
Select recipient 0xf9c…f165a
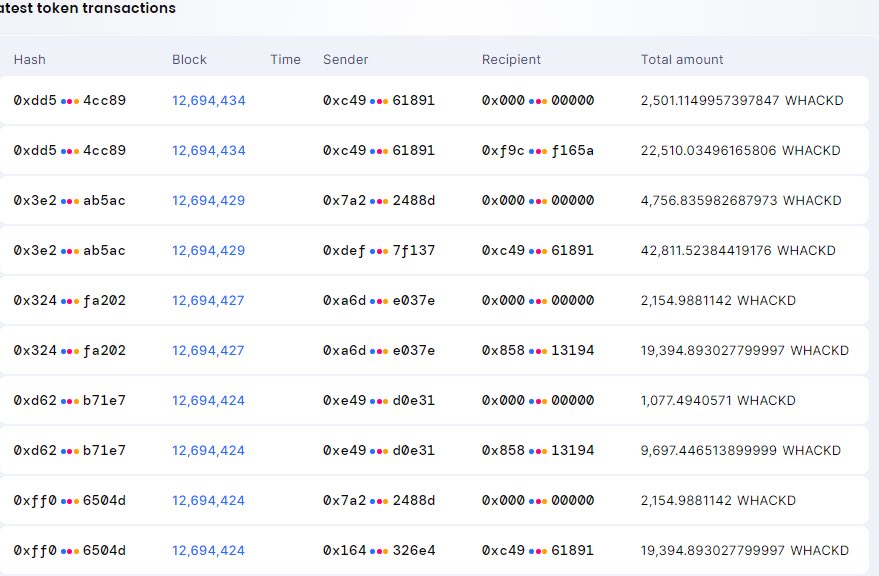point(538,150)
